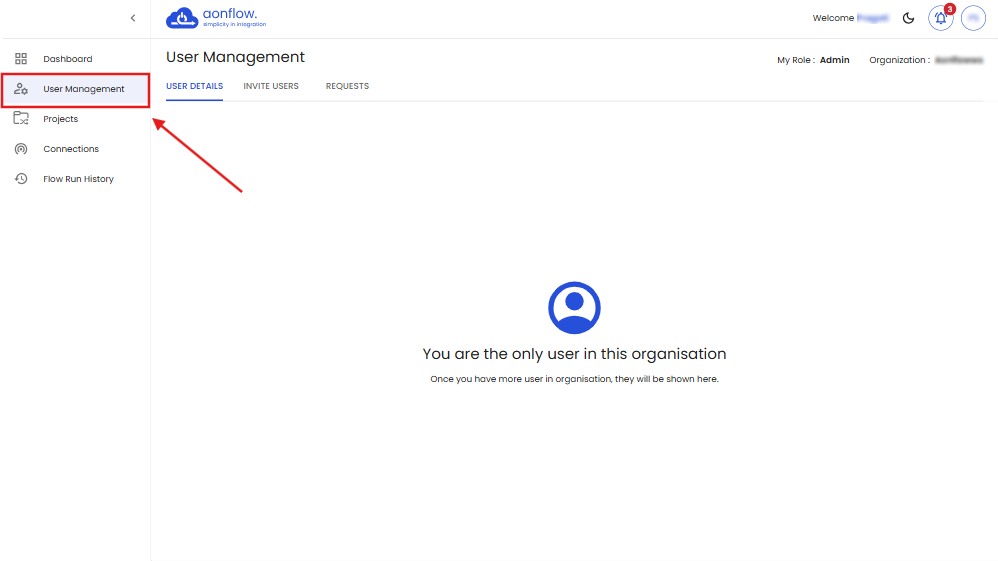Click the Flow Run History clock icon
This screenshot has width=998, height=561.
pos(21,179)
